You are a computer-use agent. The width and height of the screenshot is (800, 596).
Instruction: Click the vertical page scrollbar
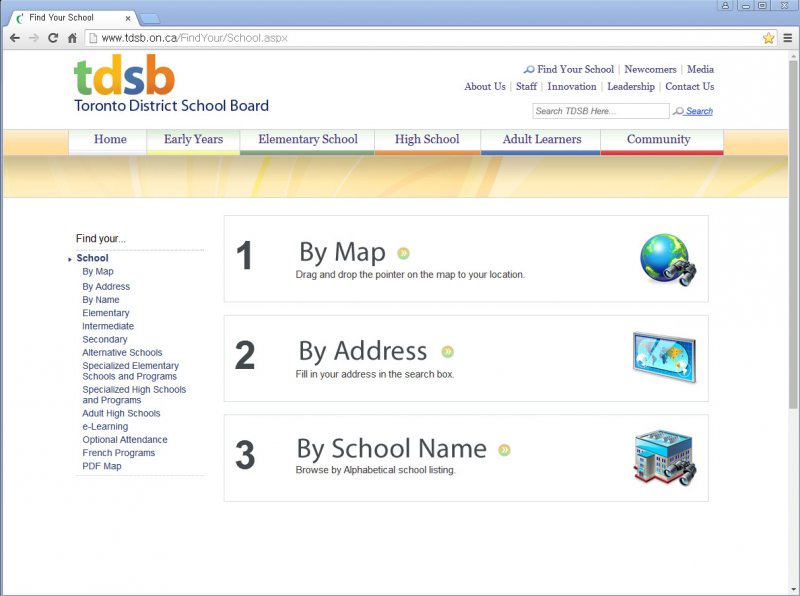(x=793, y=235)
